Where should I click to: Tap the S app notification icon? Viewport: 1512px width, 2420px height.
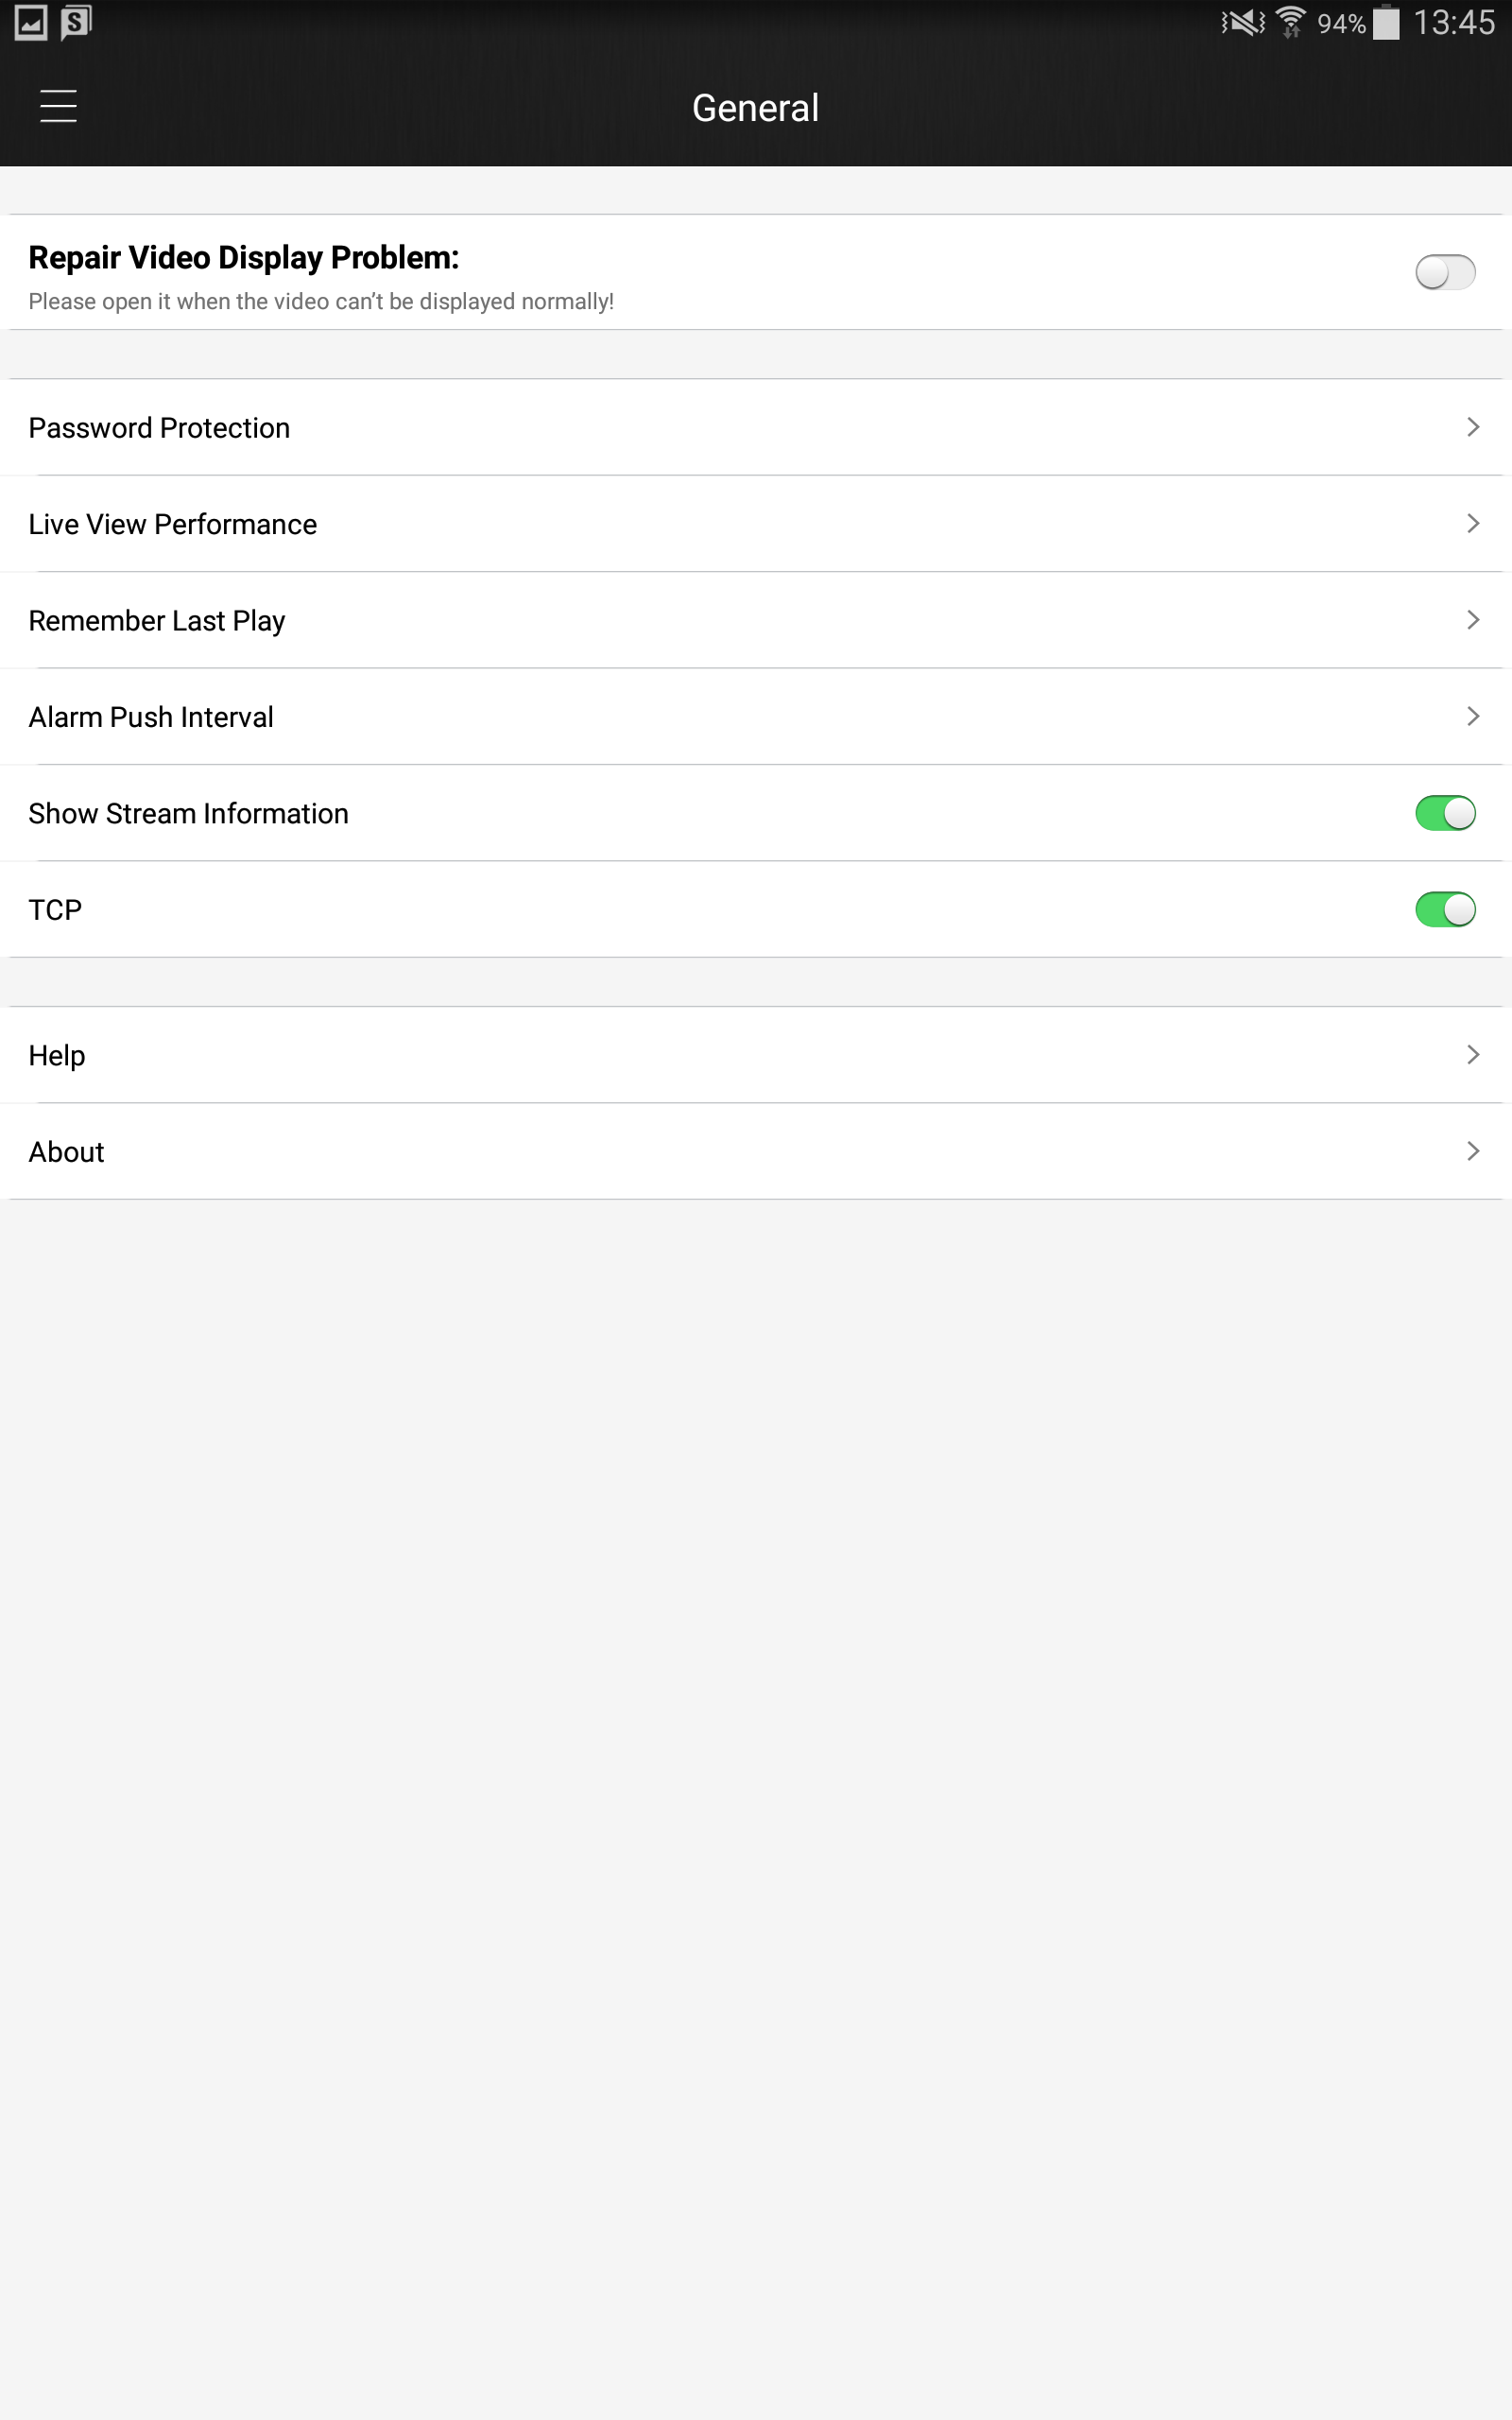click(x=76, y=22)
